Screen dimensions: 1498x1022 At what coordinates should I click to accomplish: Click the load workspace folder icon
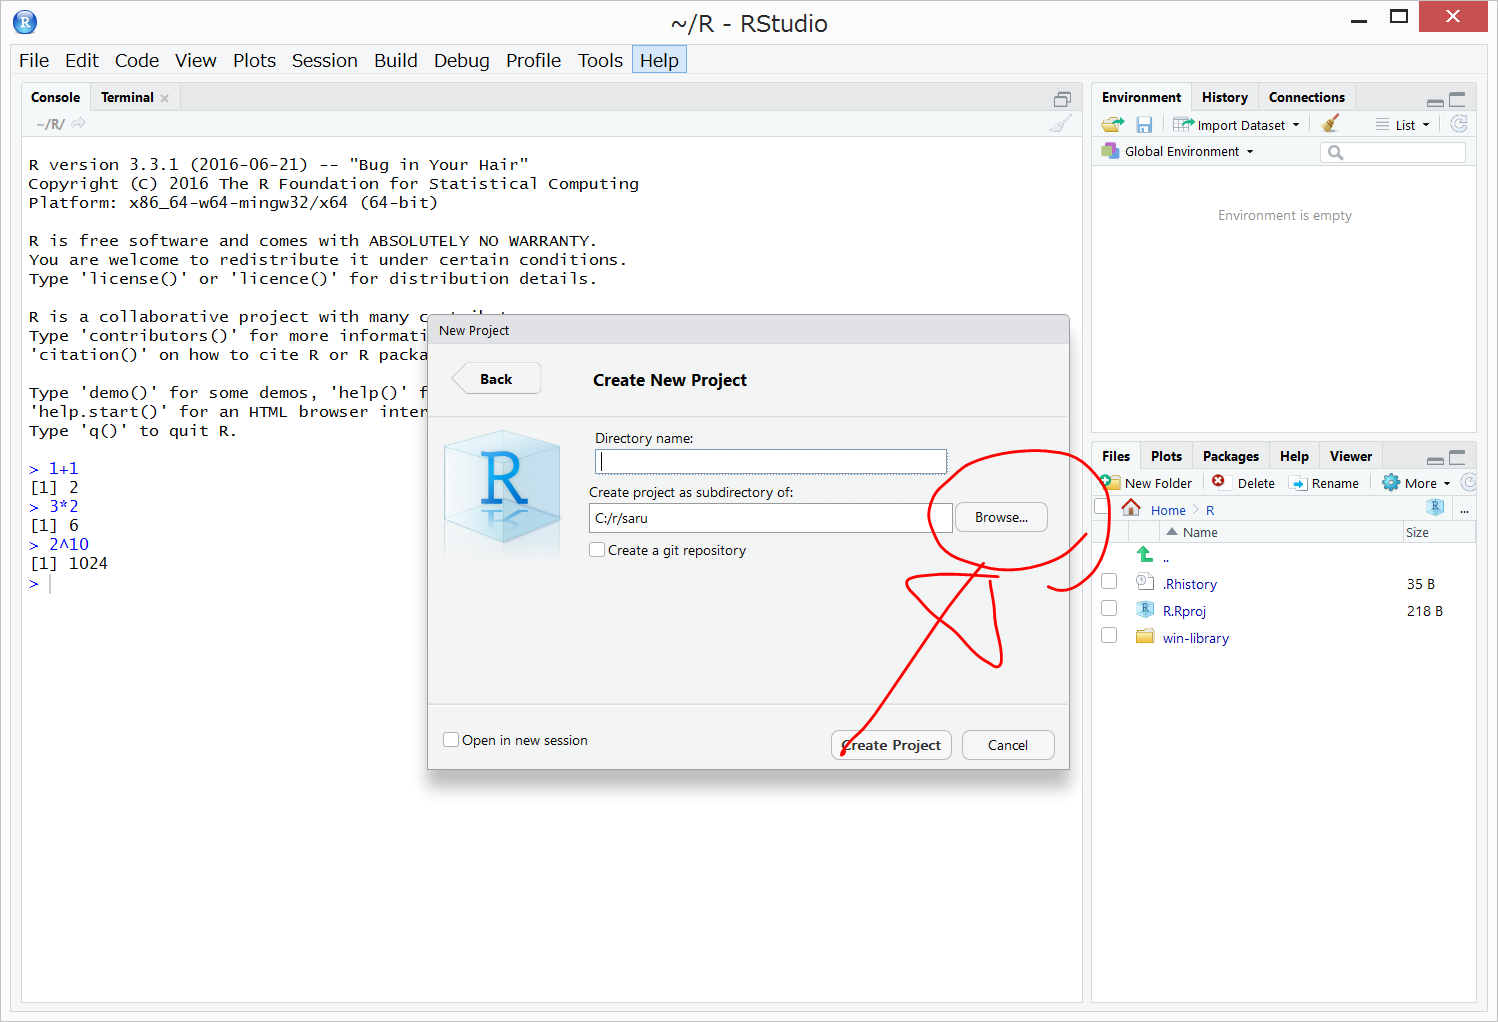coord(1112,125)
